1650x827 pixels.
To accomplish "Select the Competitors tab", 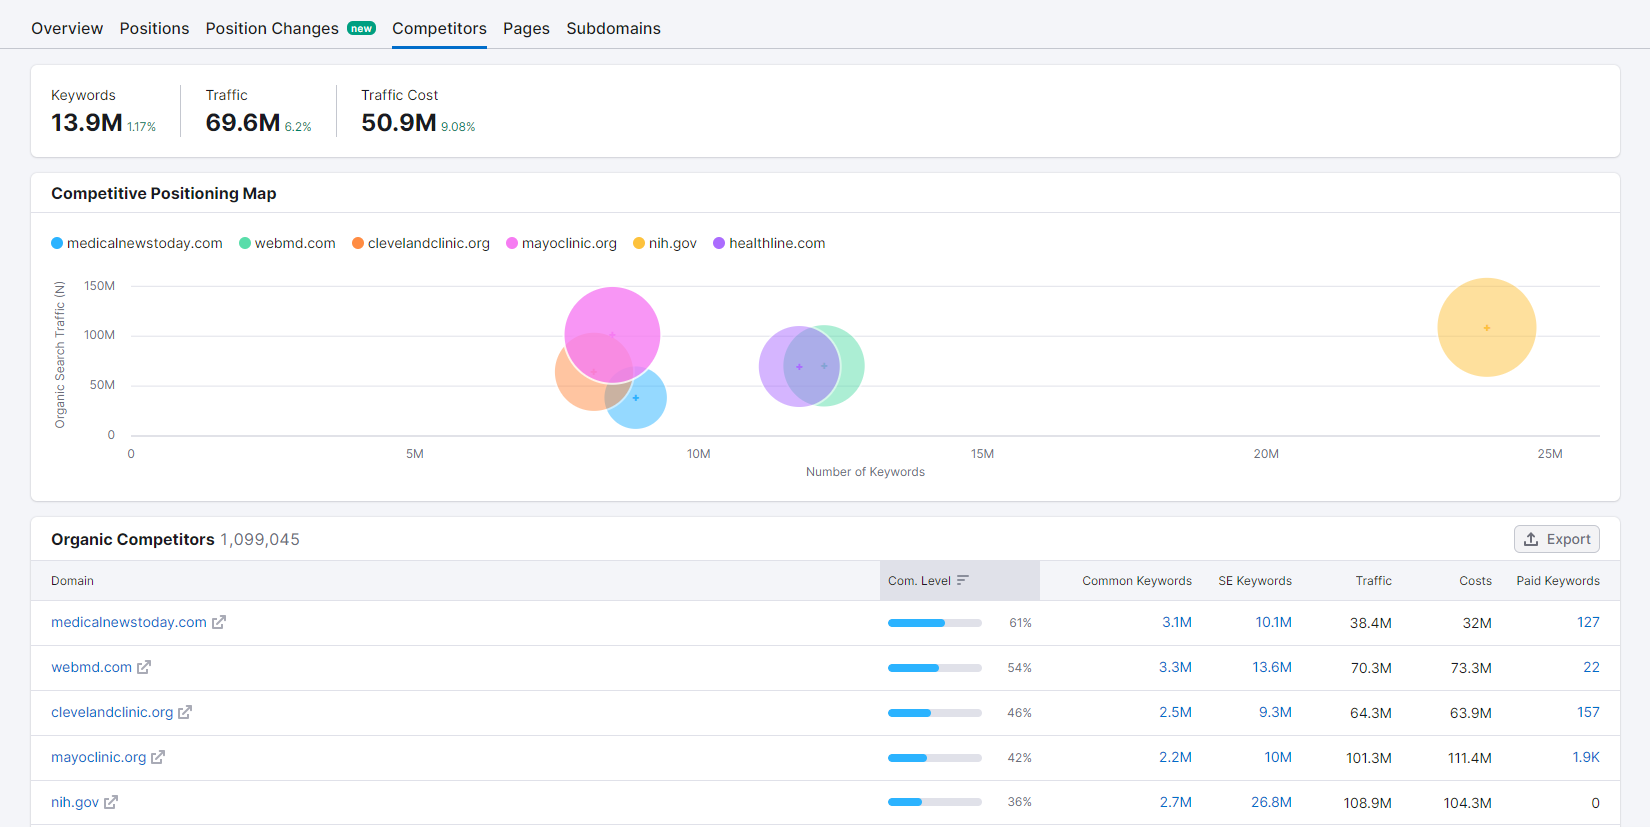I will tap(439, 28).
